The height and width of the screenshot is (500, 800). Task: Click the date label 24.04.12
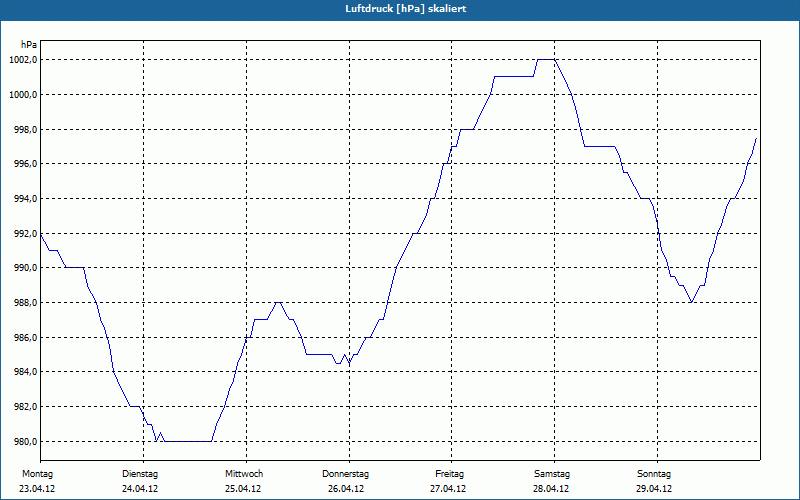pyautogui.click(x=140, y=489)
